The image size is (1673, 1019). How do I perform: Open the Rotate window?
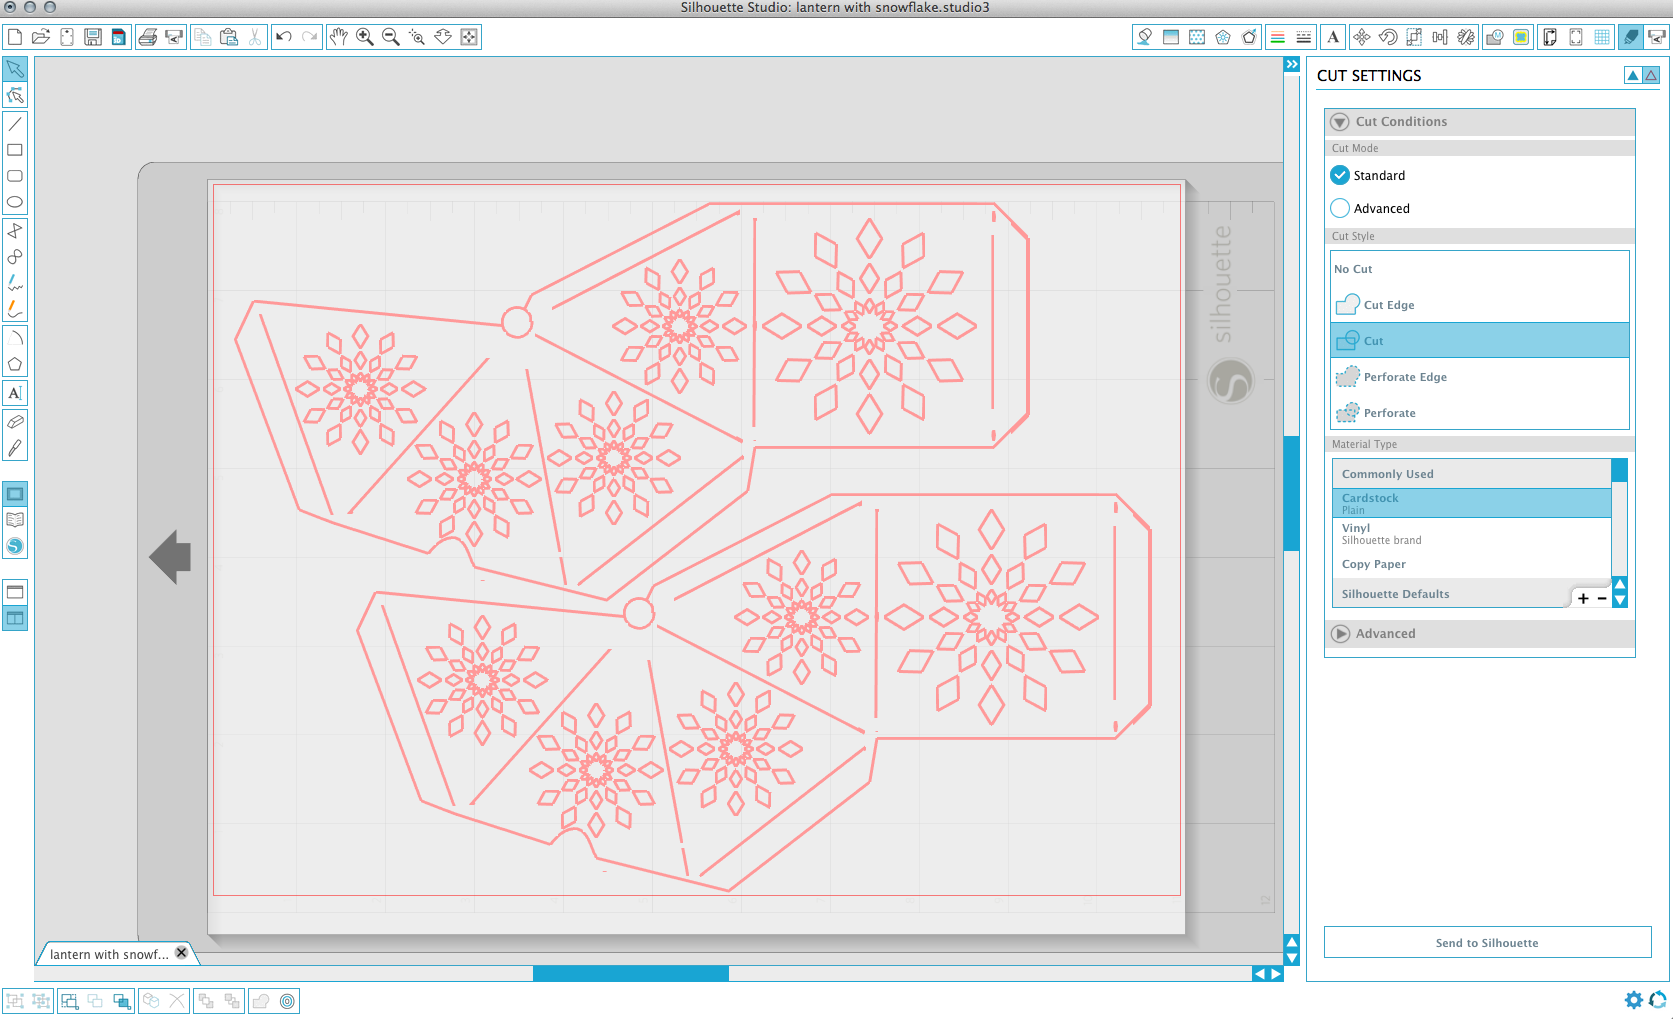[1388, 37]
